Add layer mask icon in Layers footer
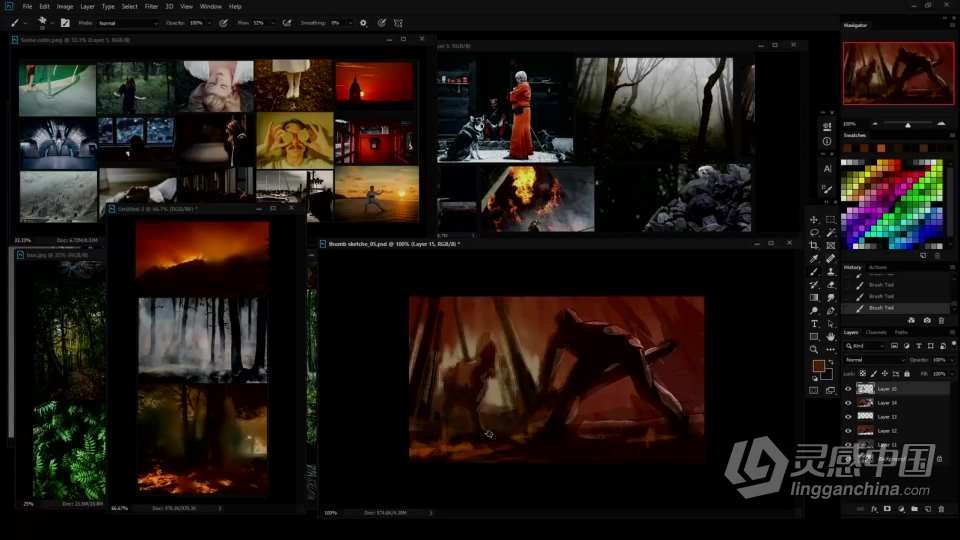The height and width of the screenshot is (540, 960). click(887, 509)
